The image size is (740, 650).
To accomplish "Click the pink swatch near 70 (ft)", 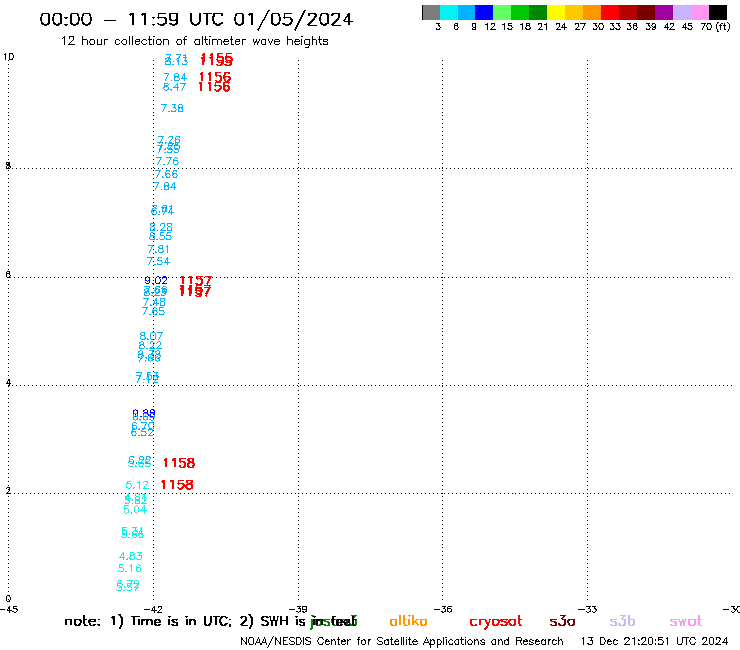I will click(699, 12).
